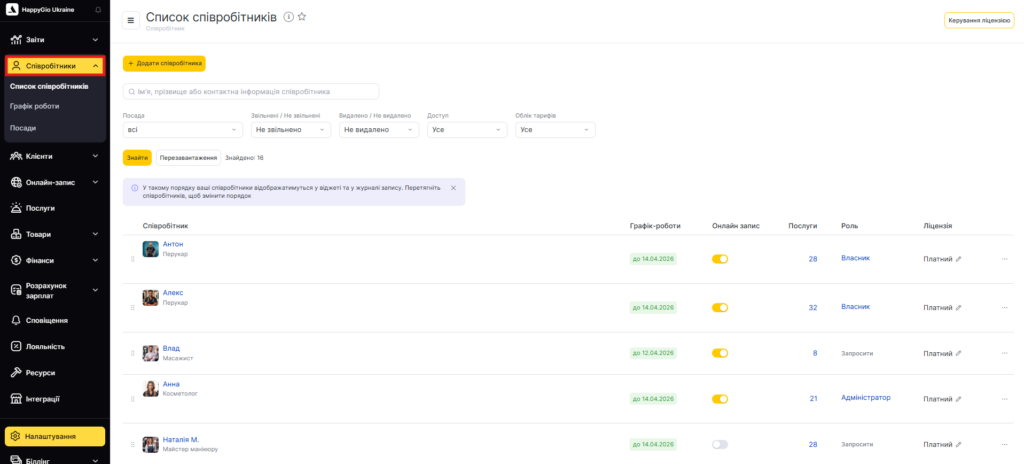Click the Додати співробітника button
The image size is (1024, 464).
pos(164,63)
